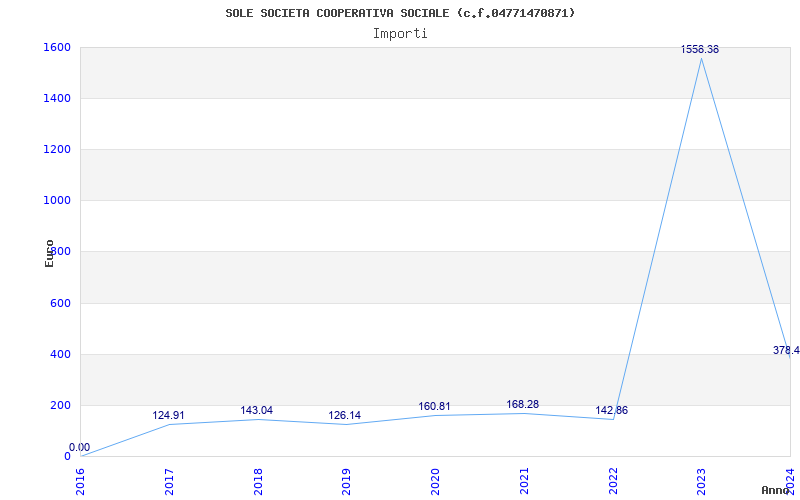Click the 126.14 data label

tap(344, 415)
